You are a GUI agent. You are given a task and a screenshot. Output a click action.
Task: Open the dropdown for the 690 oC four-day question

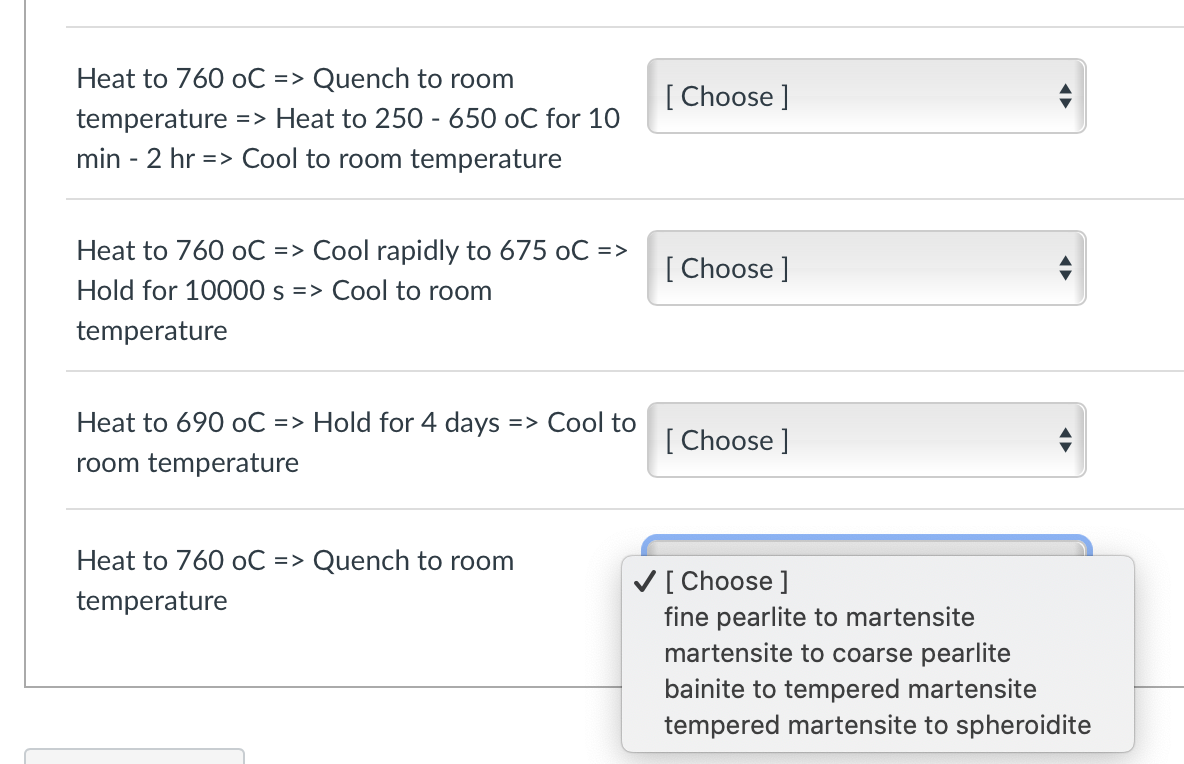pos(866,440)
